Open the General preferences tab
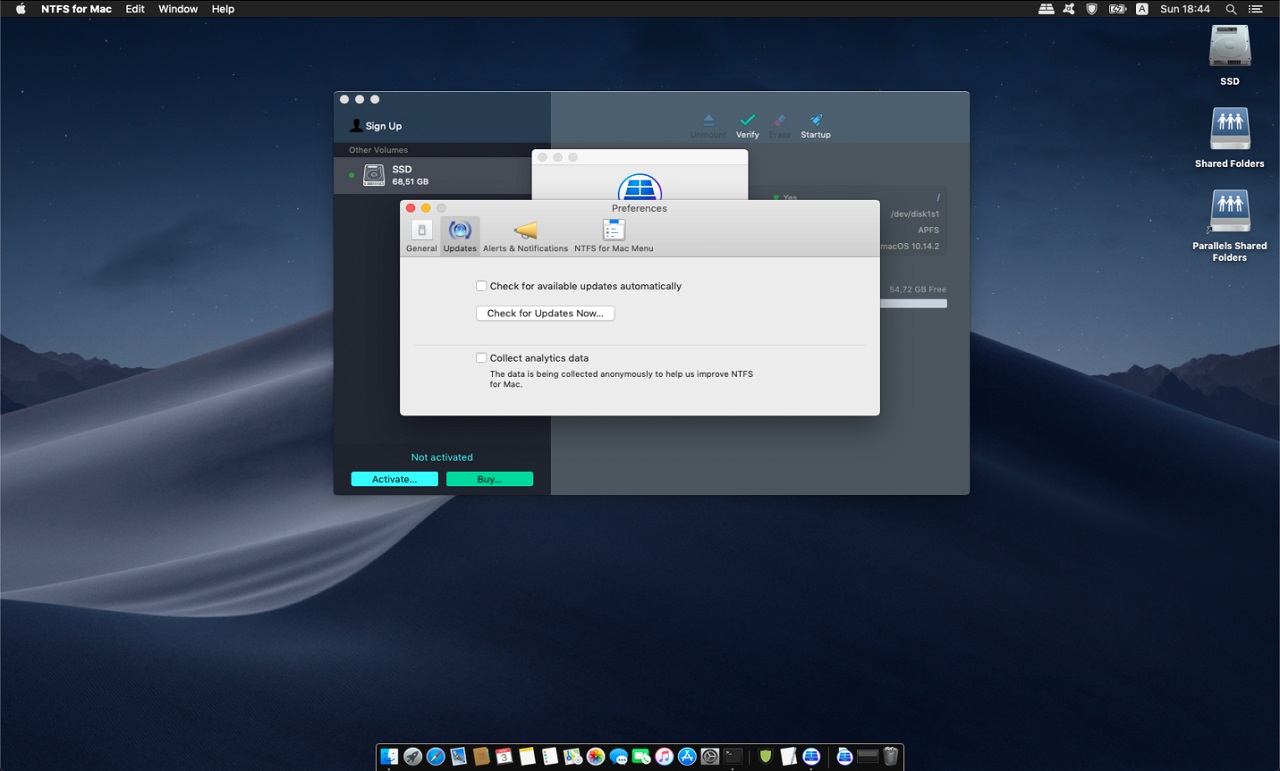Image resolution: width=1280 pixels, height=771 pixels. (421, 236)
